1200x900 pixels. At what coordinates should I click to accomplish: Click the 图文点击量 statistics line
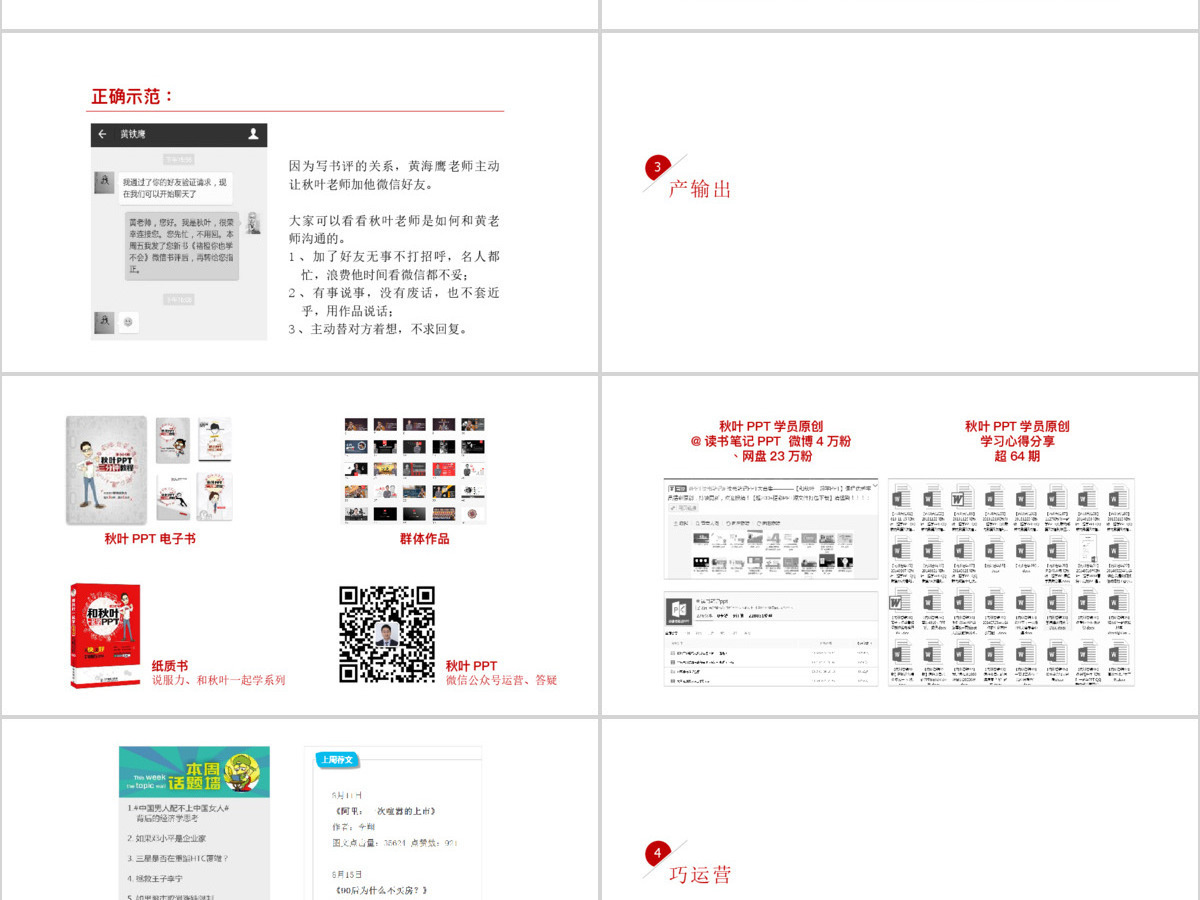(394, 843)
